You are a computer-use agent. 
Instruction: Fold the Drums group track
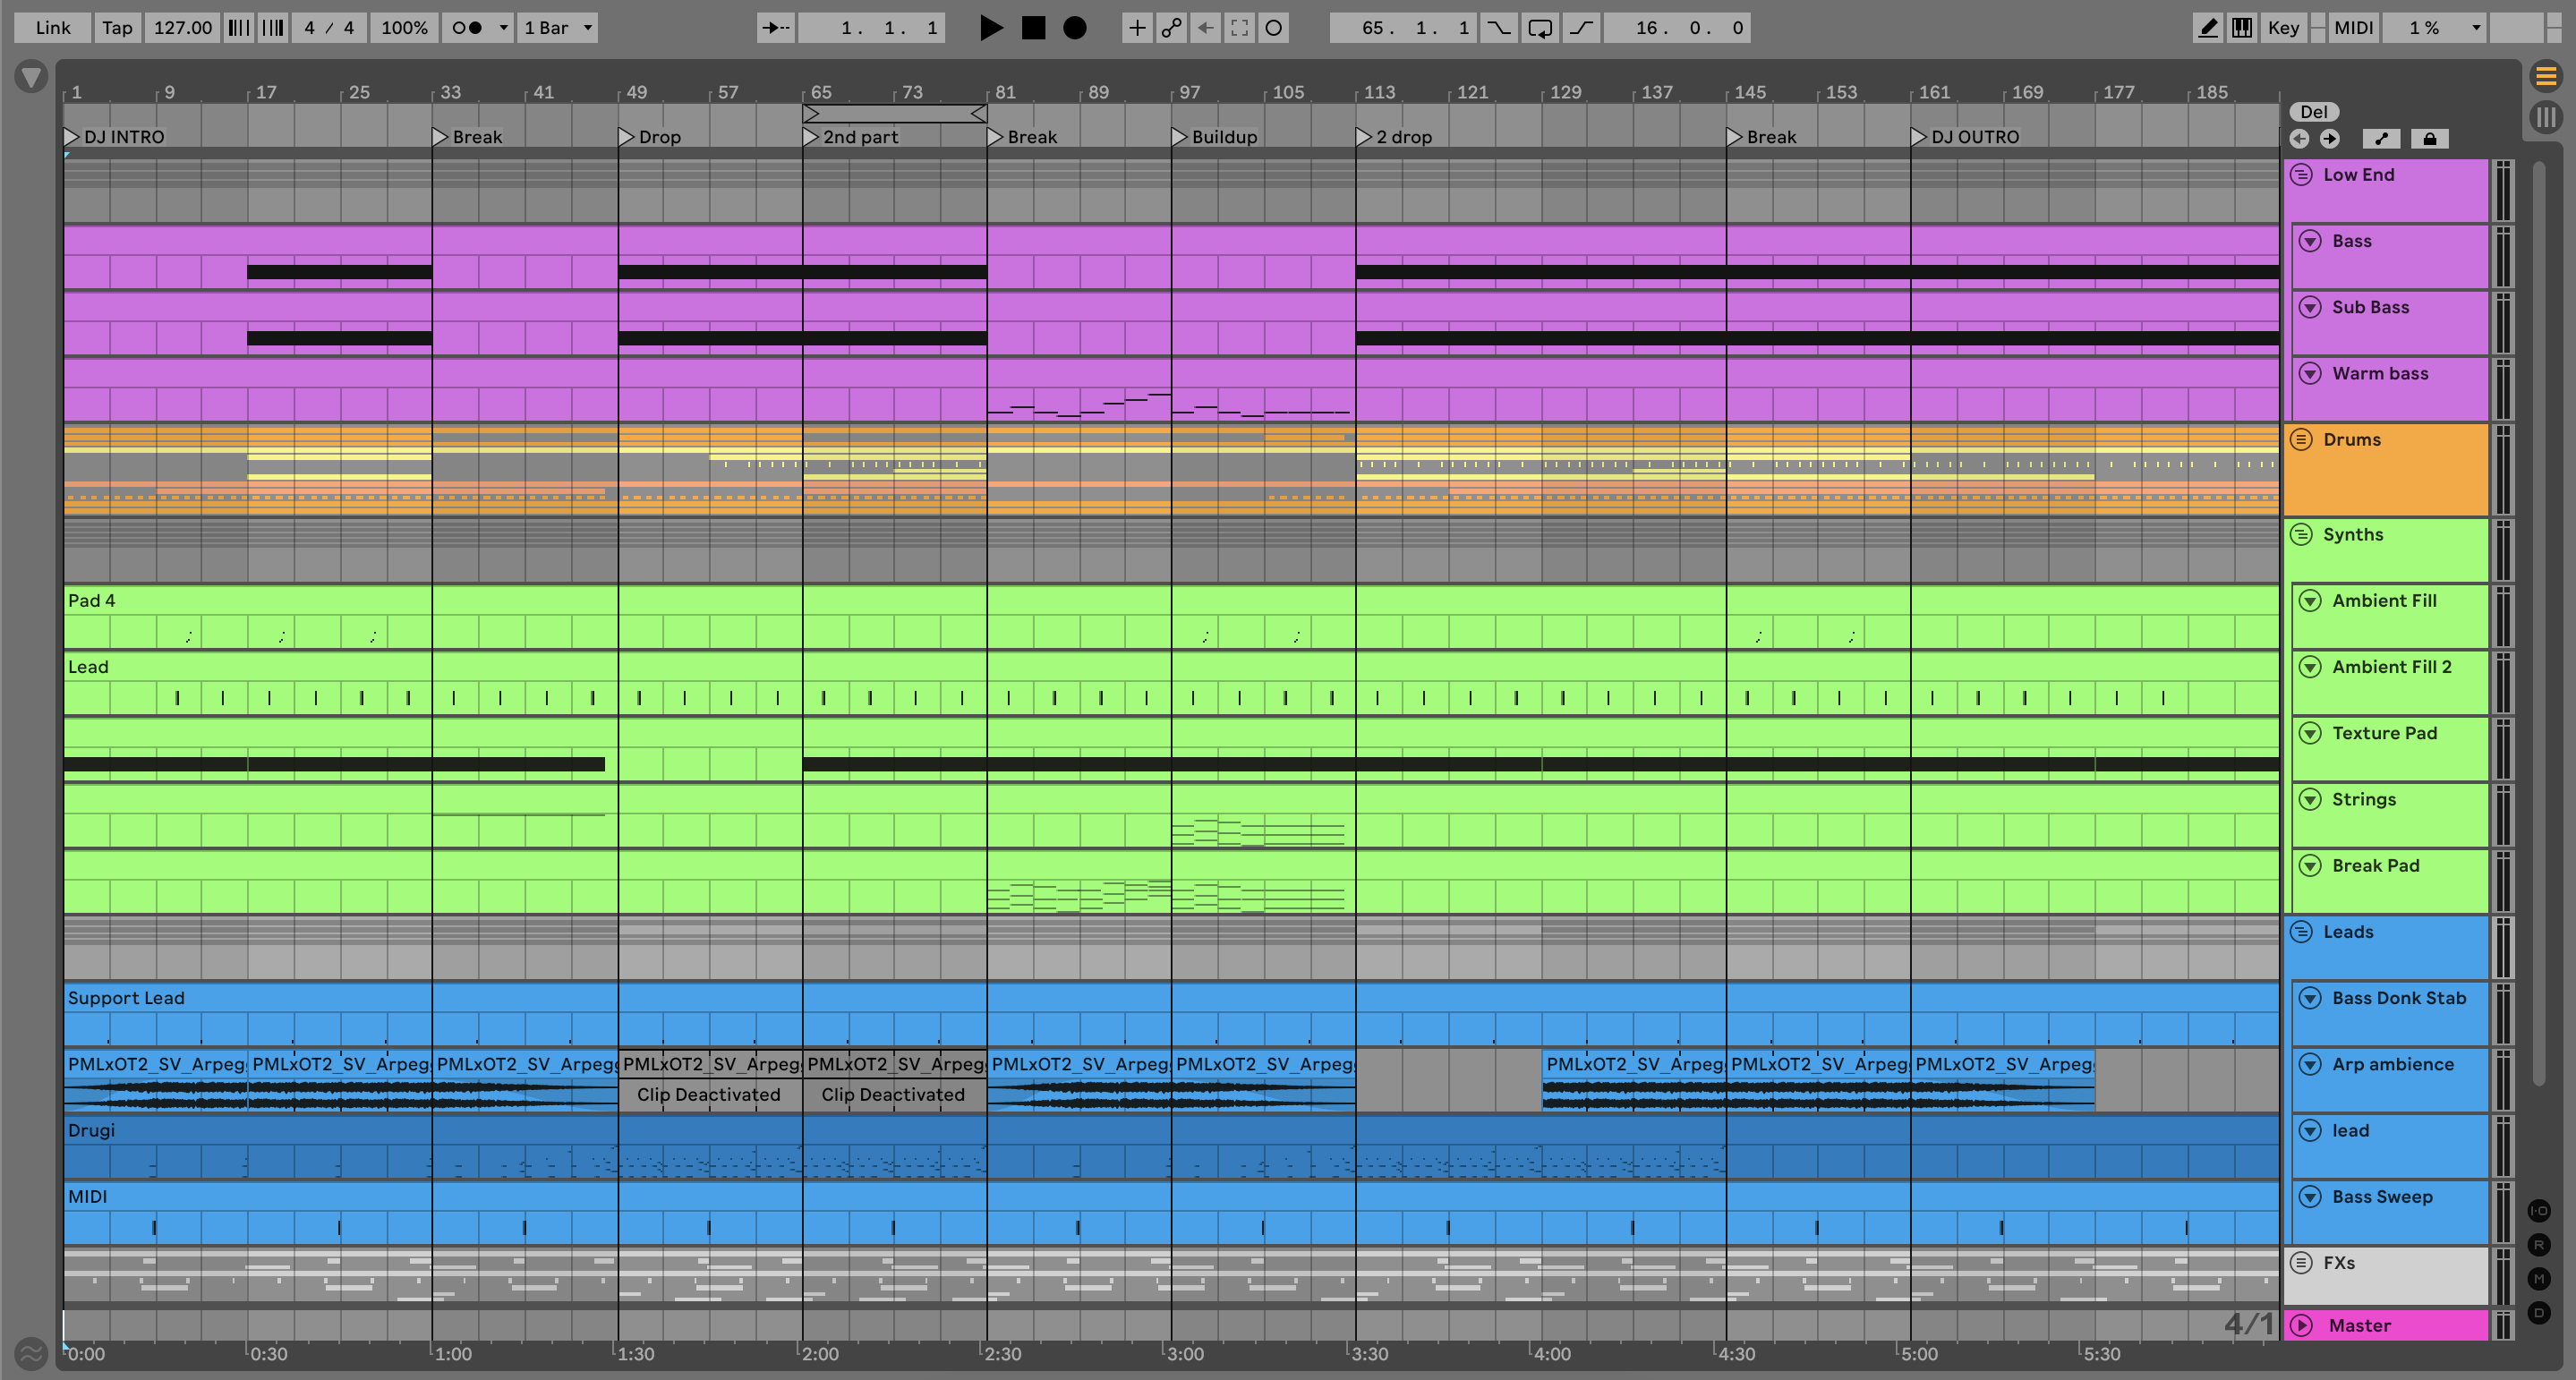pyautogui.click(x=2301, y=440)
